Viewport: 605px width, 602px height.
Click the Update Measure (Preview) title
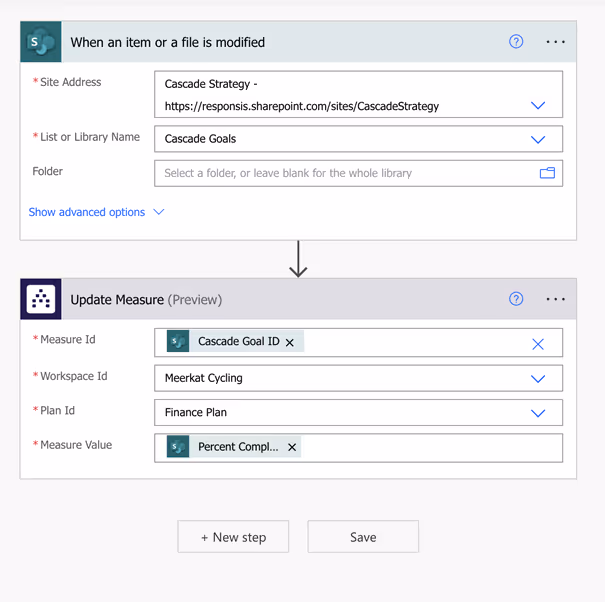146,300
